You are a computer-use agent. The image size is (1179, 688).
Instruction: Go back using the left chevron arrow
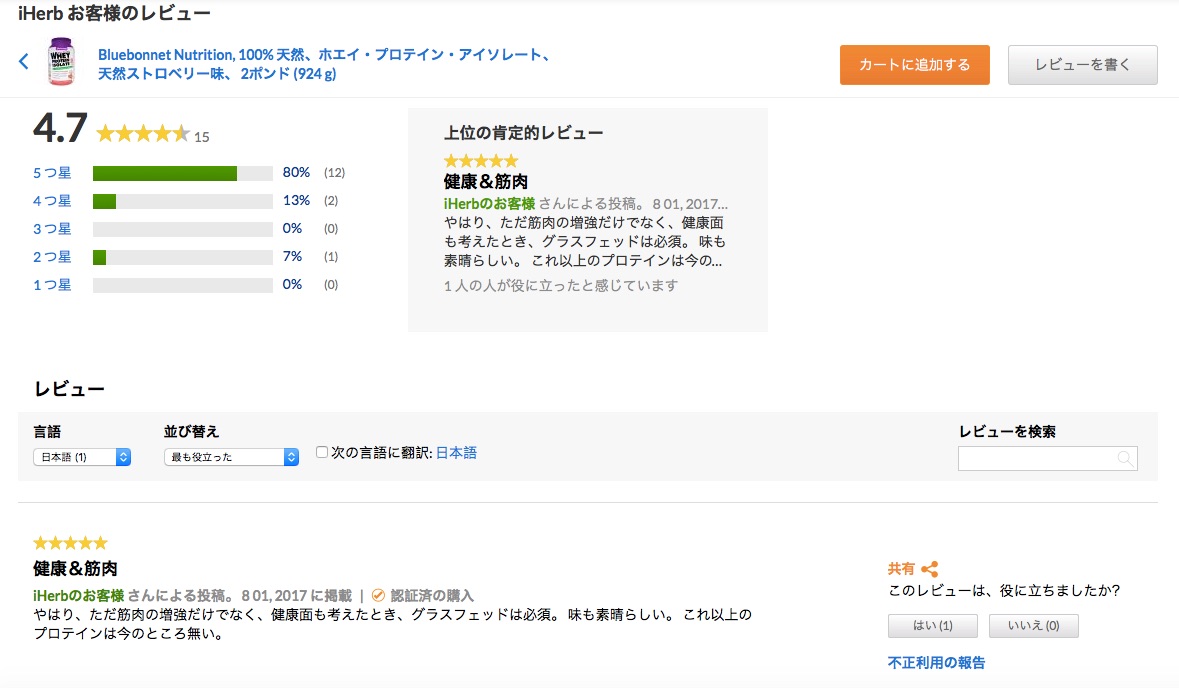click(24, 62)
